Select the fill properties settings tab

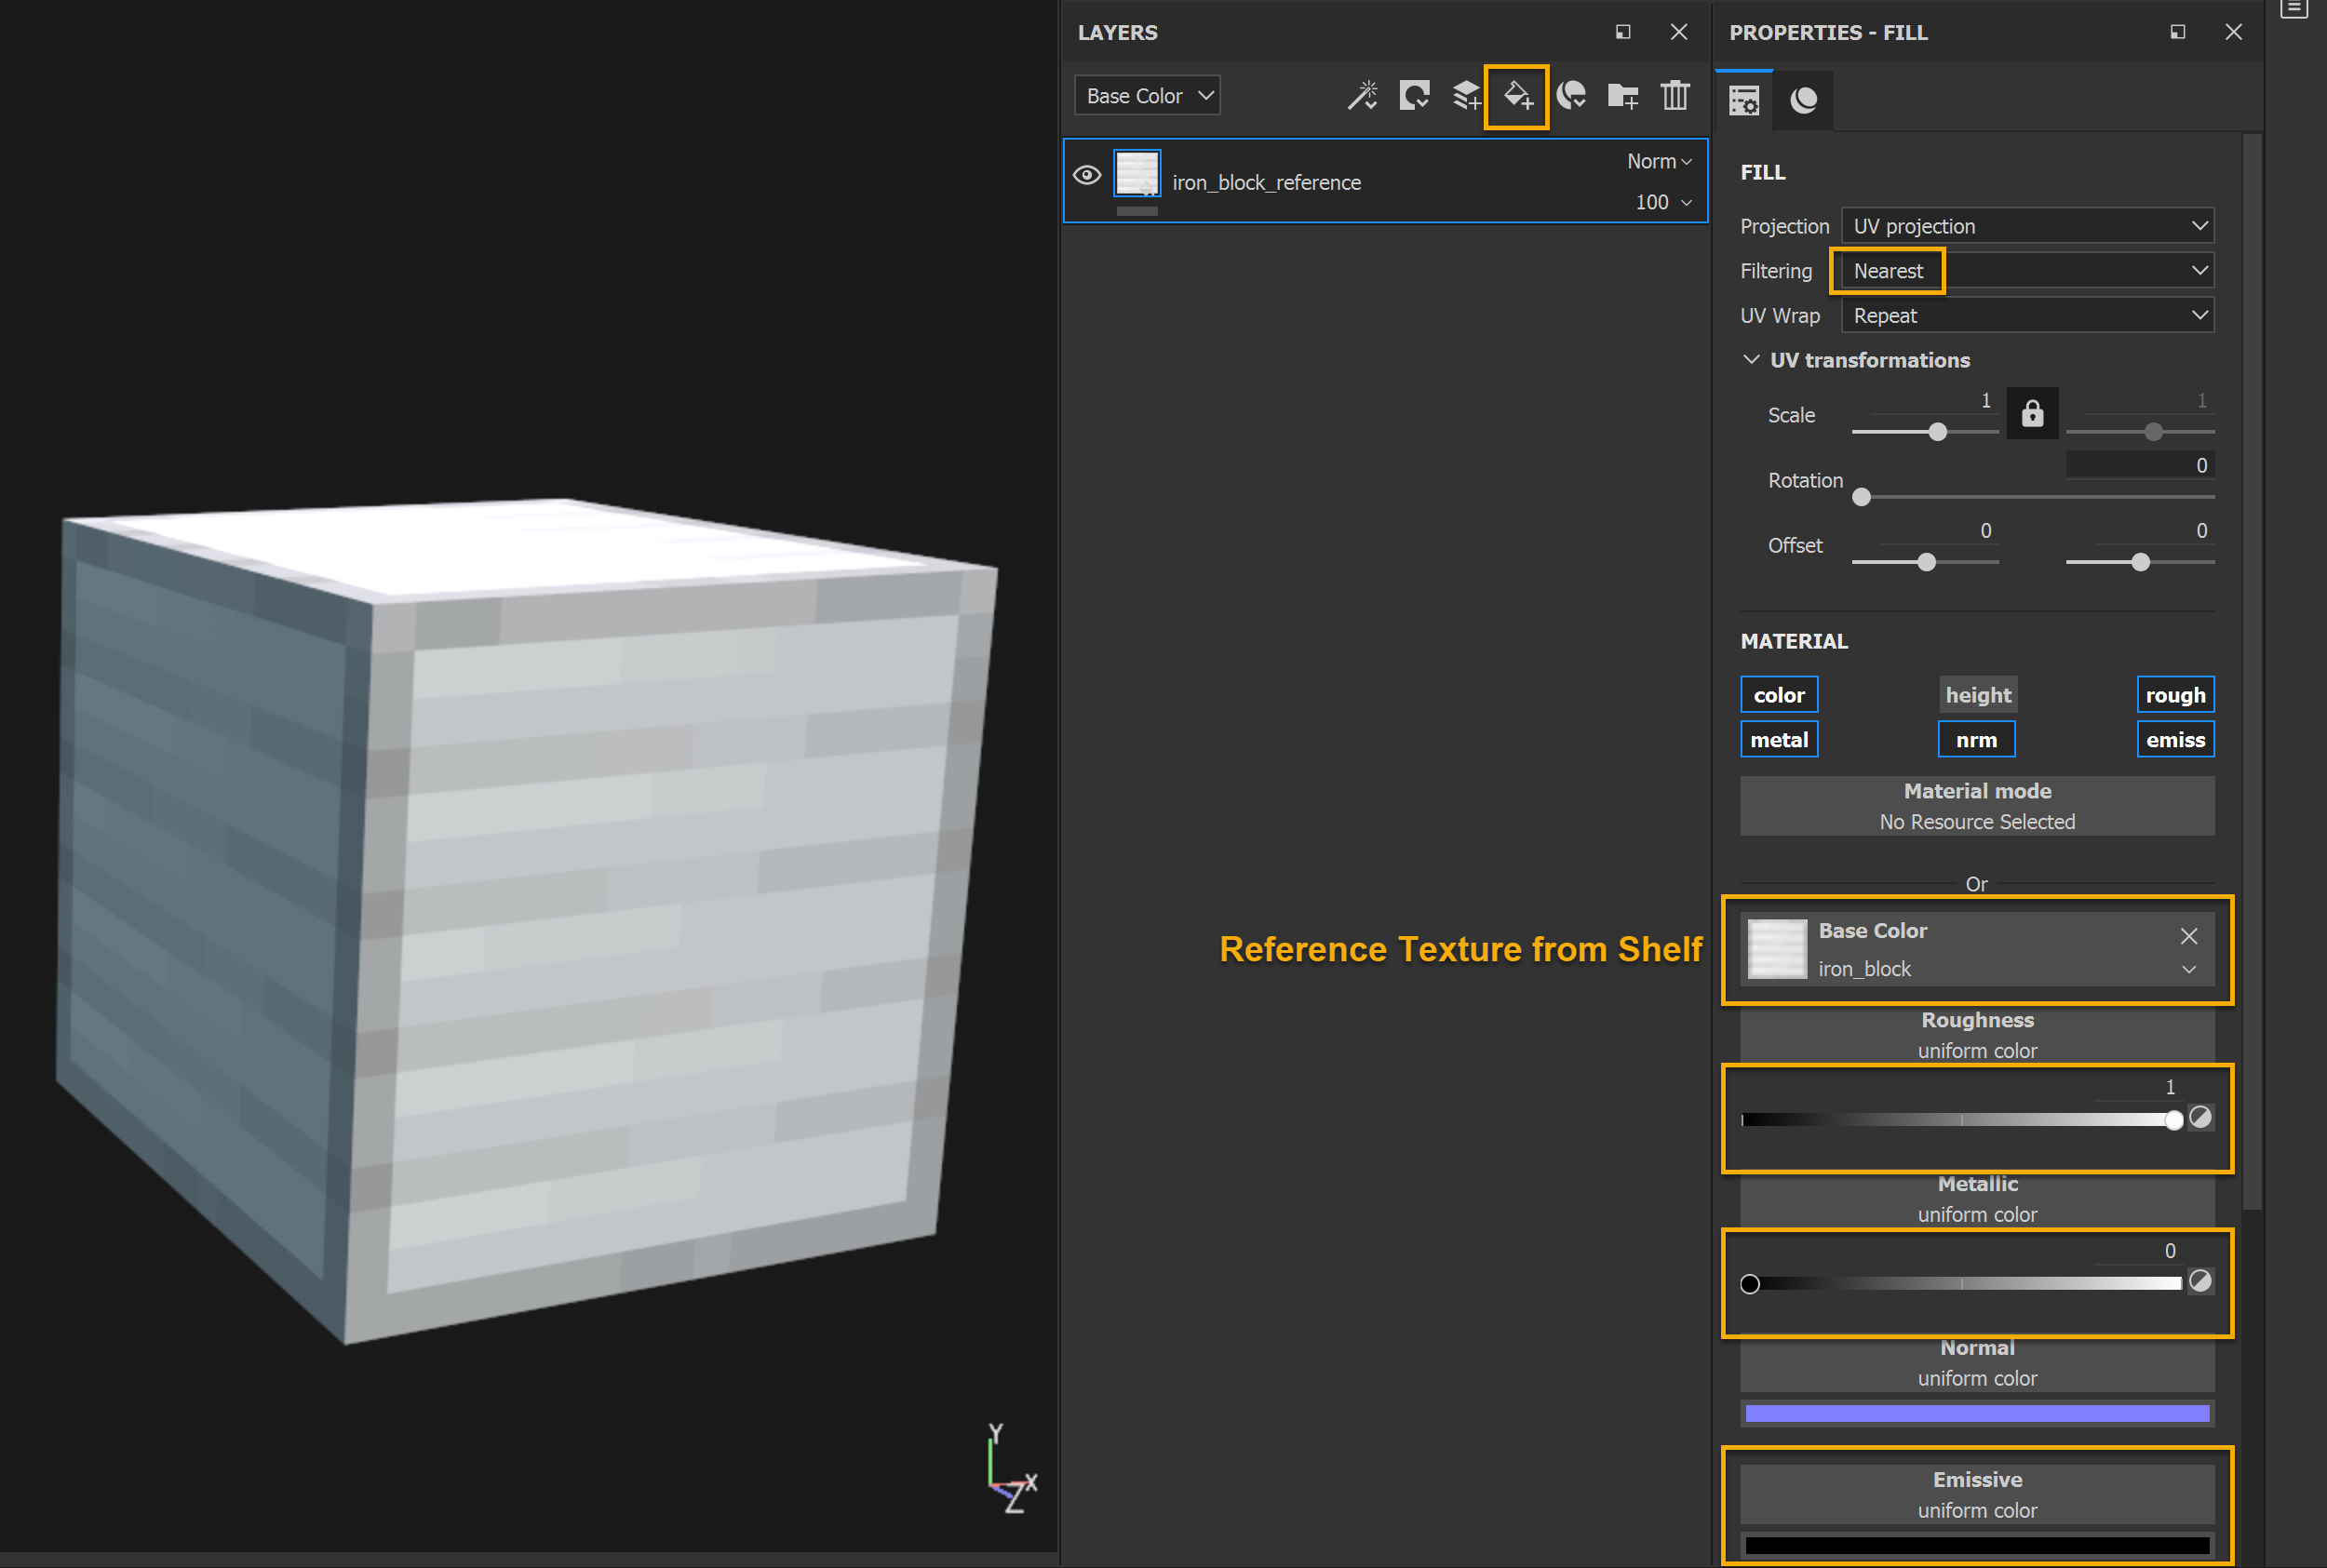pyautogui.click(x=1744, y=100)
